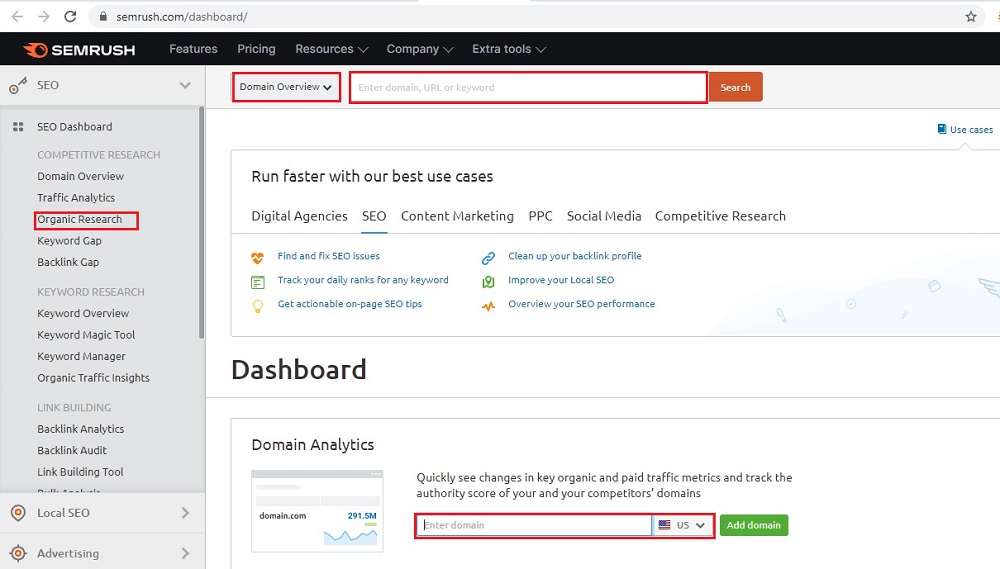Image resolution: width=1000 pixels, height=569 pixels.
Task: Click the SEO Dashboard grid icon
Action: click(x=18, y=127)
